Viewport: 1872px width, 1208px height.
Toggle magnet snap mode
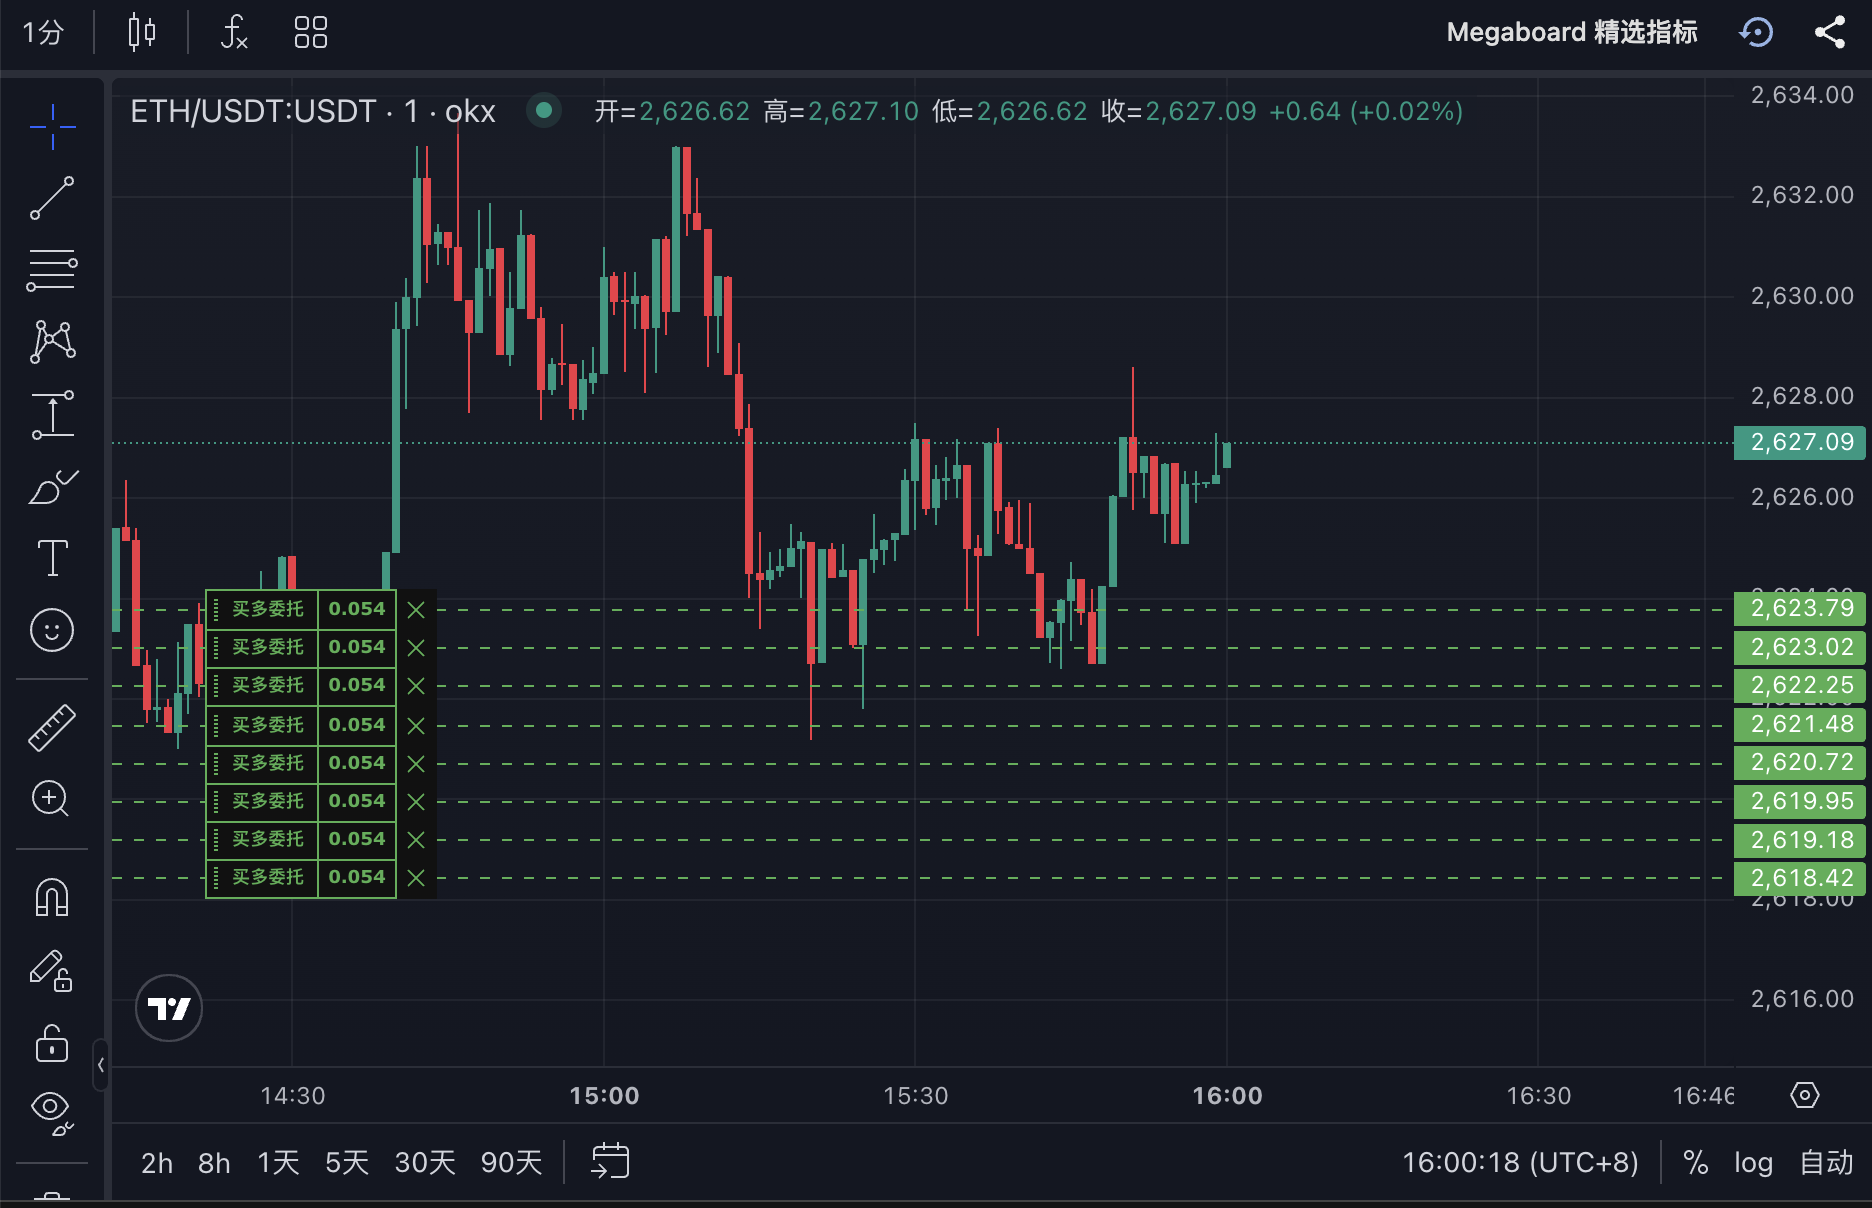(52, 897)
